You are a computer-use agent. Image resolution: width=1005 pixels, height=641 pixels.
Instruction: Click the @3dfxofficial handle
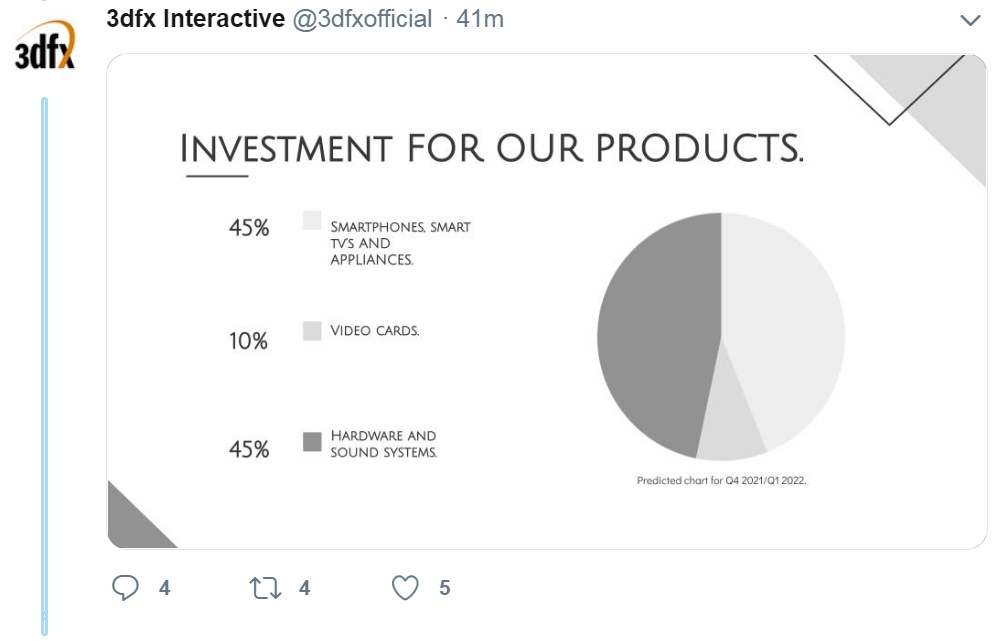click(x=362, y=18)
